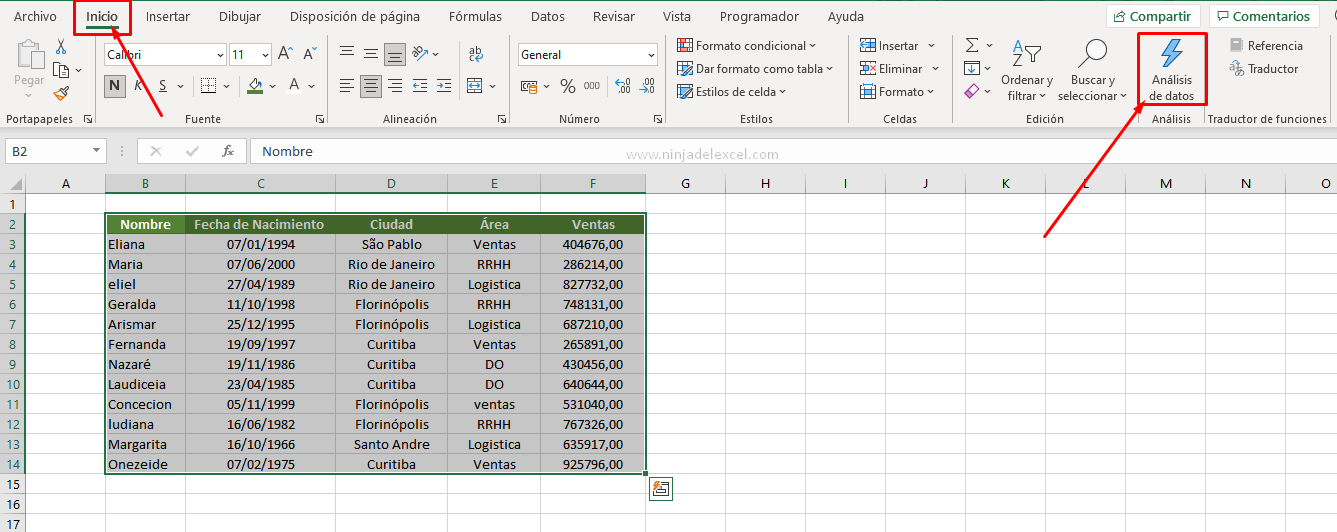This screenshot has height=532, width=1337.
Task: Open the Buscar y seleccionar dropdown
Action: 1092,70
